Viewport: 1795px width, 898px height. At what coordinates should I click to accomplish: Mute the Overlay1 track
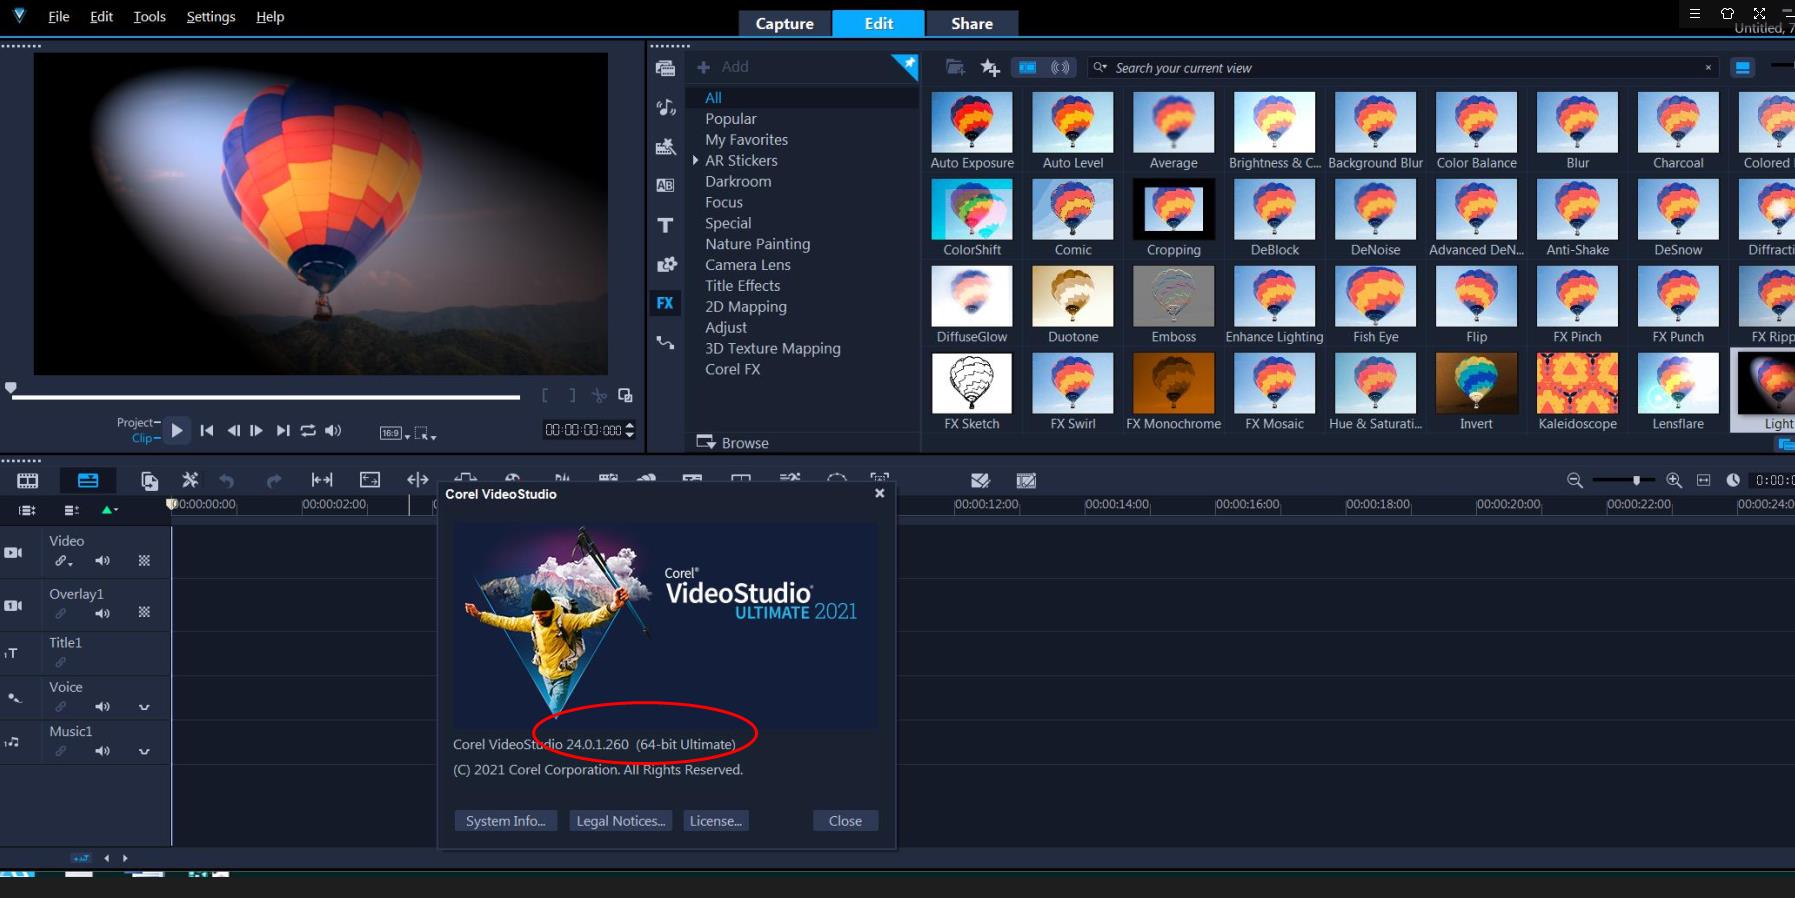[x=102, y=613]
